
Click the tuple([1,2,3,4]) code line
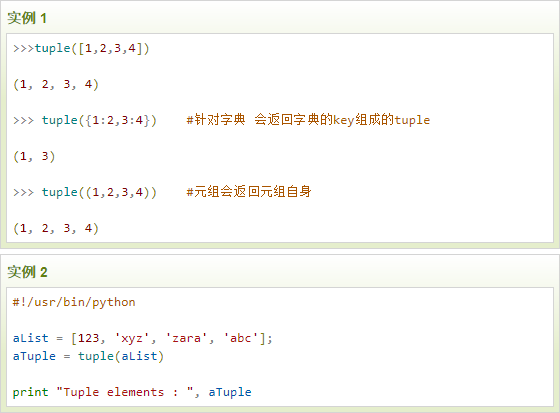[x=81, y=48]
